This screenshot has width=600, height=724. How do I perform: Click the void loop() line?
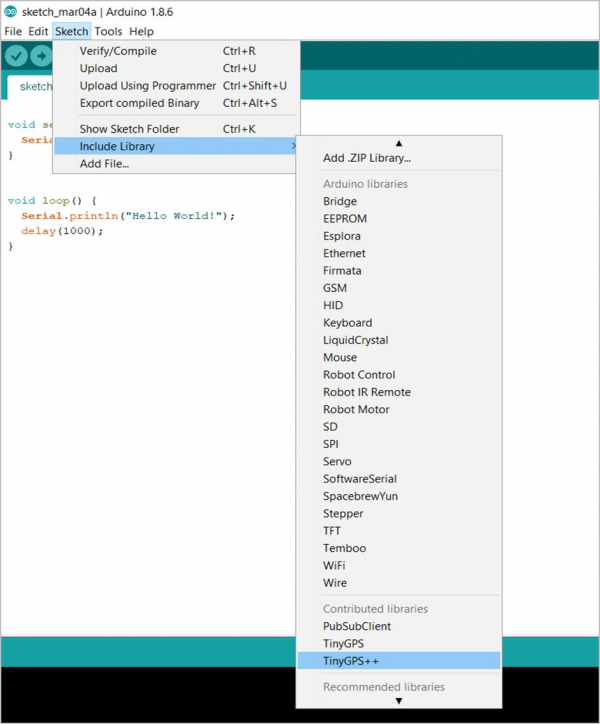coord(52,200)
